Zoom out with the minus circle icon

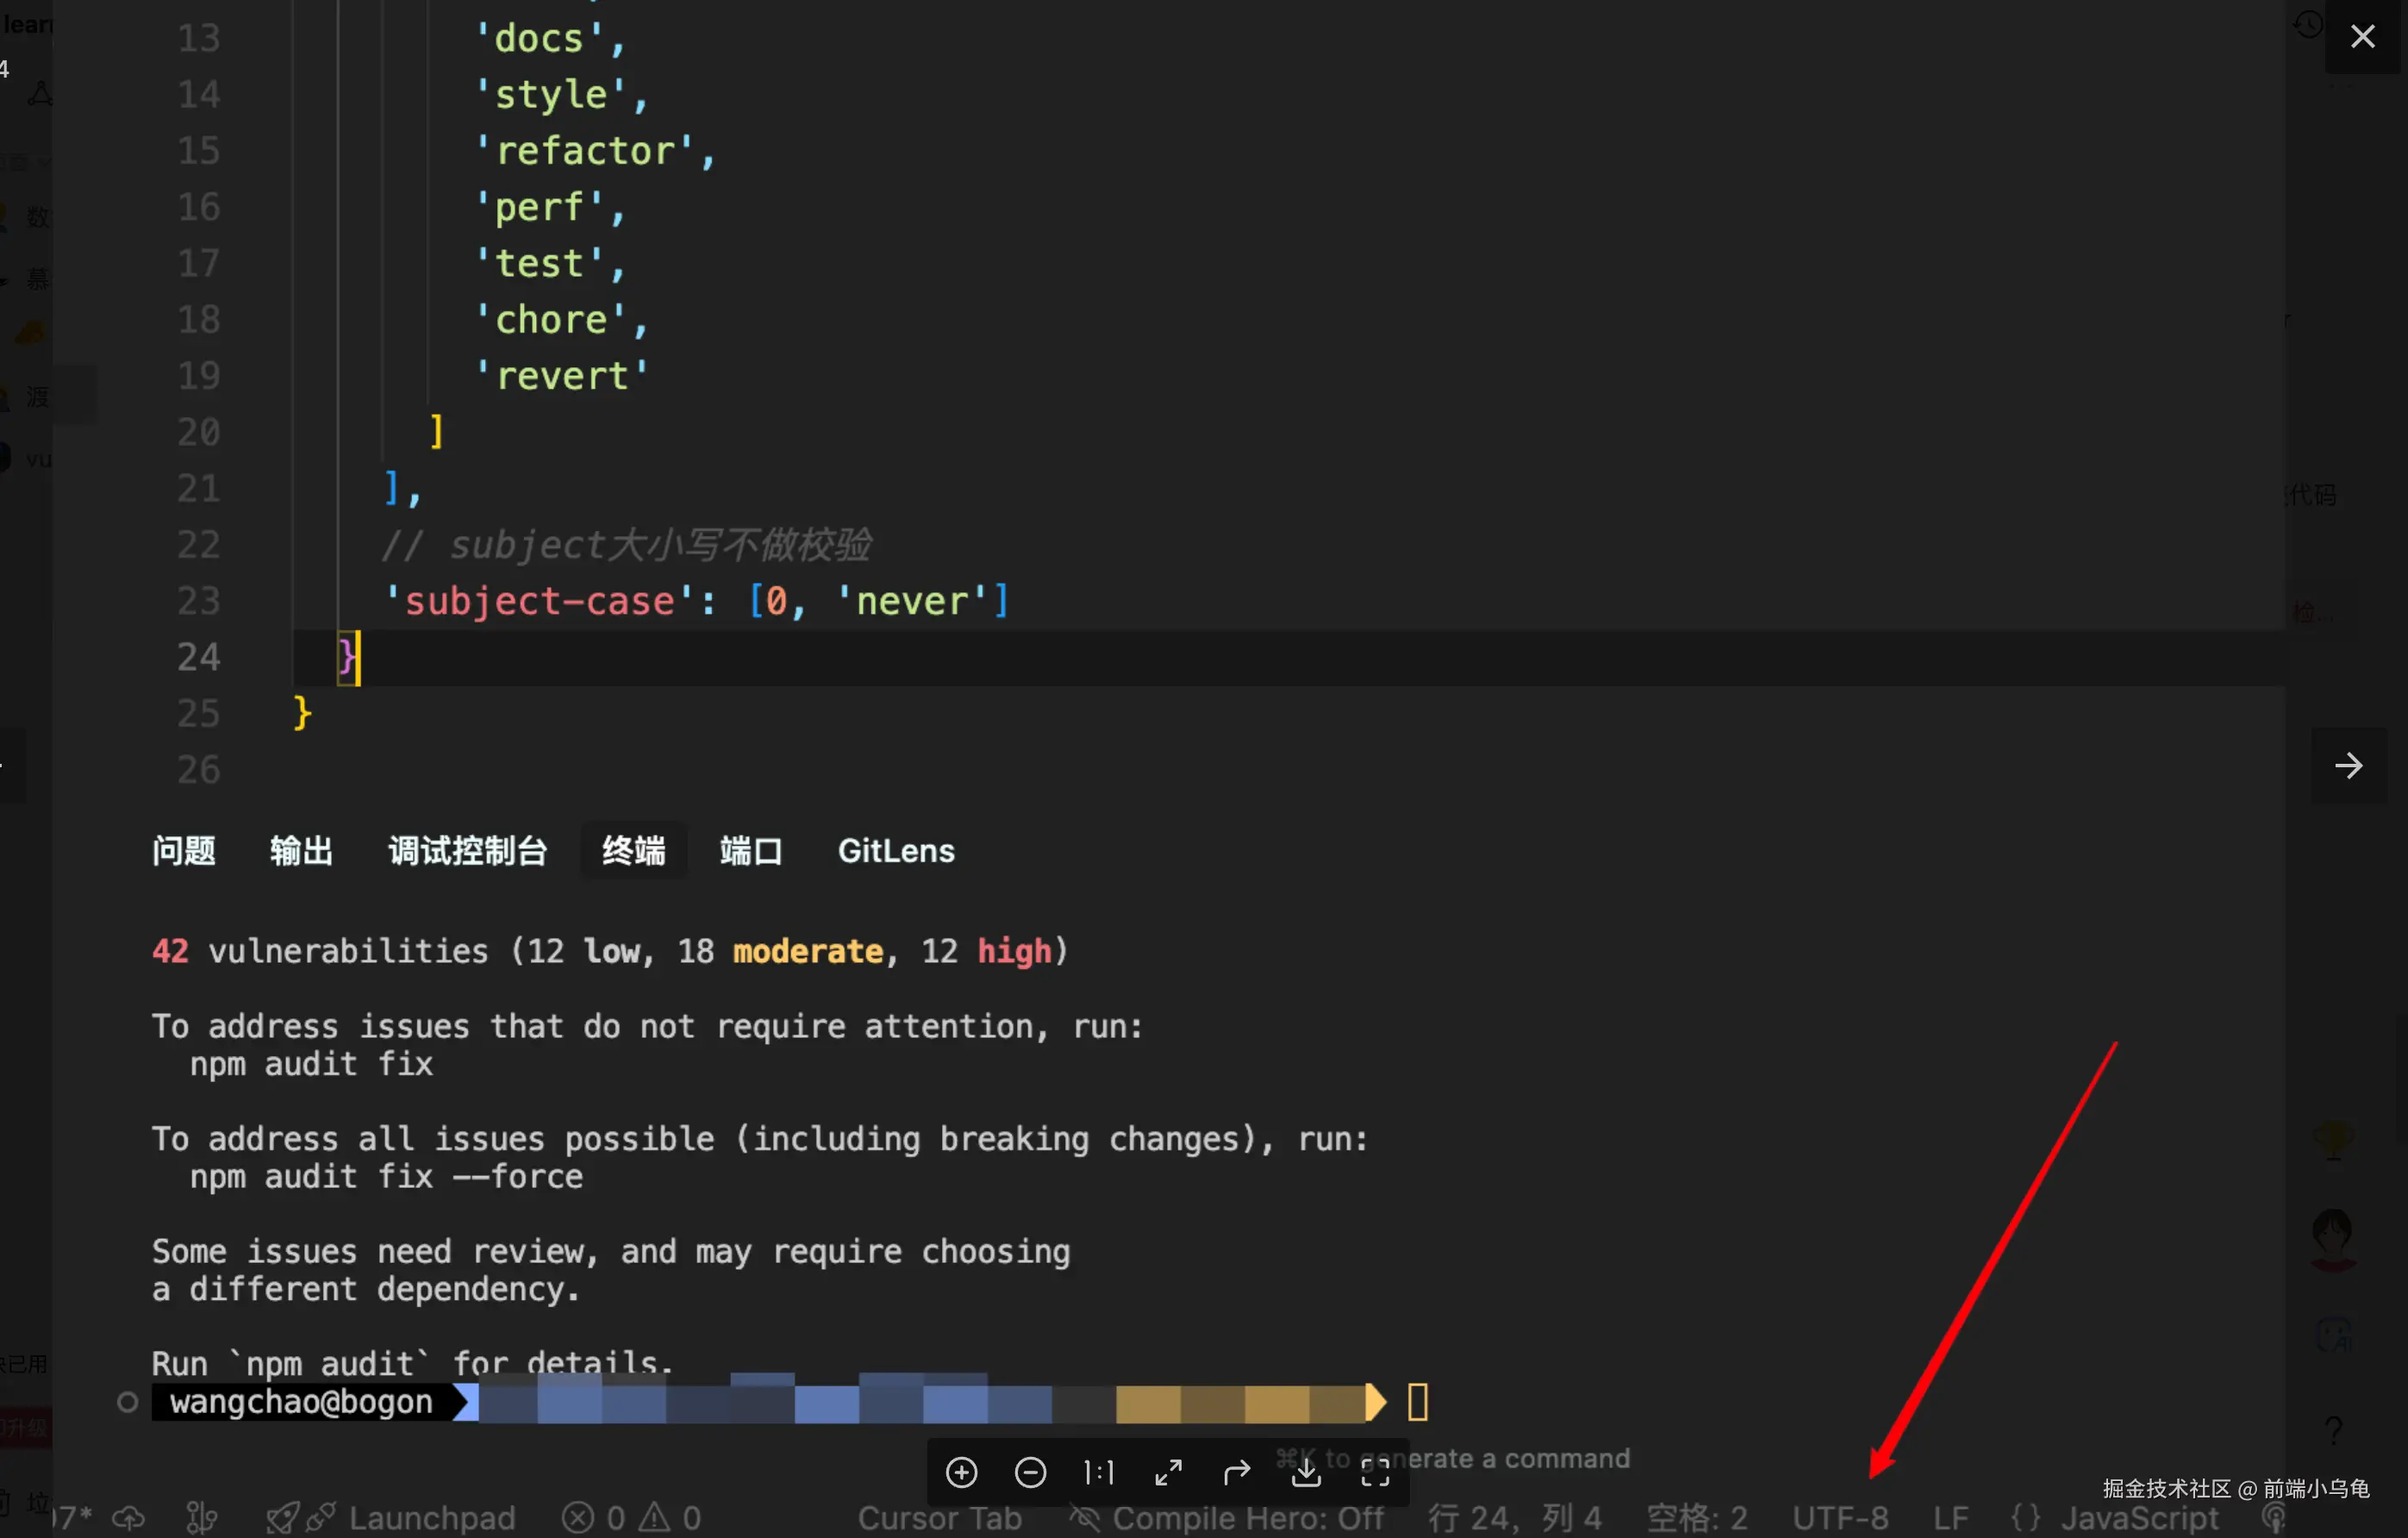pos(1030,1472)
